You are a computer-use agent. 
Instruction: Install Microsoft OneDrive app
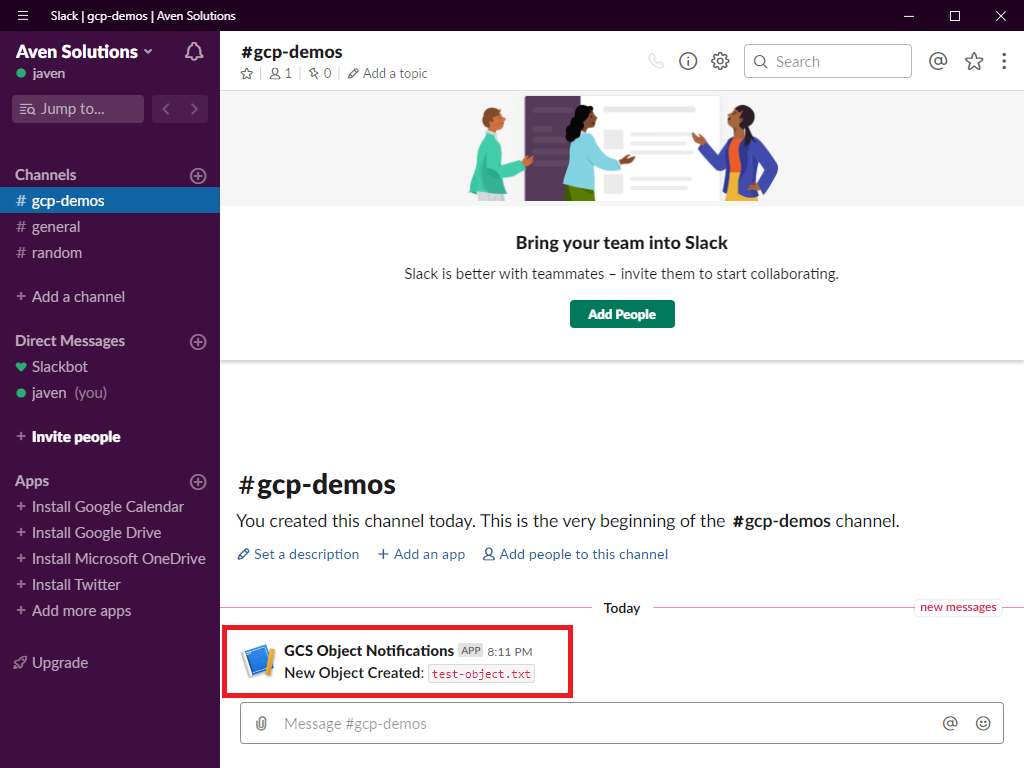tap(110, 559)
